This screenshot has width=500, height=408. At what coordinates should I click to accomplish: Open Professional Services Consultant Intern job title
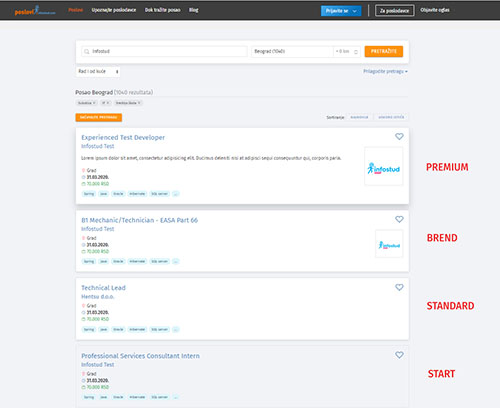(140, 356)
